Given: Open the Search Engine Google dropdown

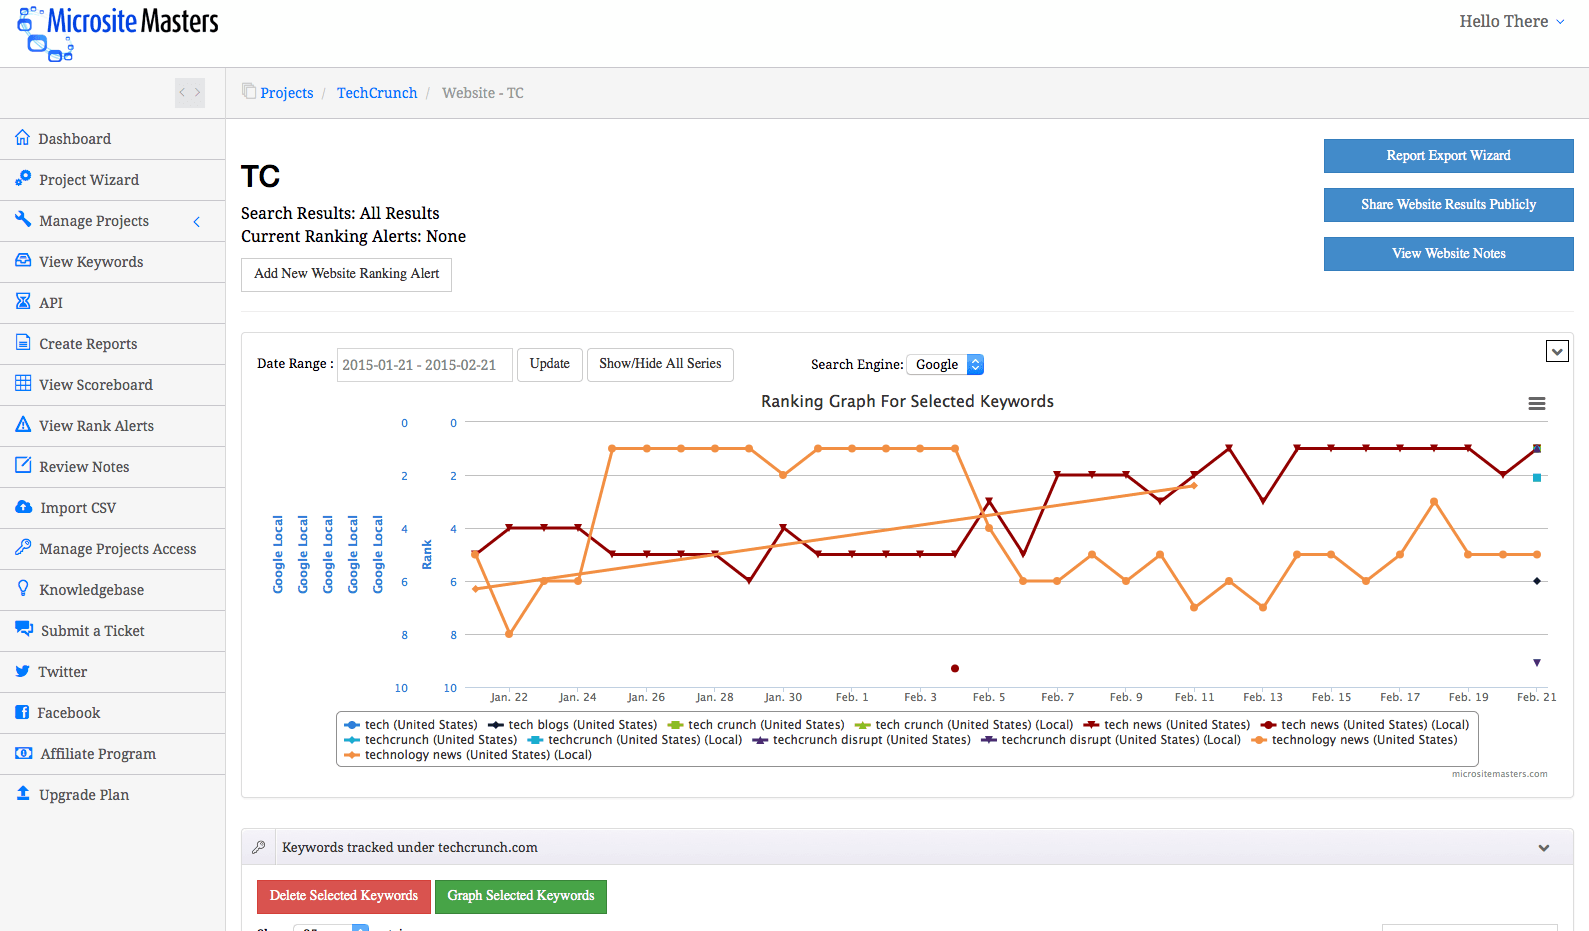Looking at the screenshot, I should (x=946, y=365).
